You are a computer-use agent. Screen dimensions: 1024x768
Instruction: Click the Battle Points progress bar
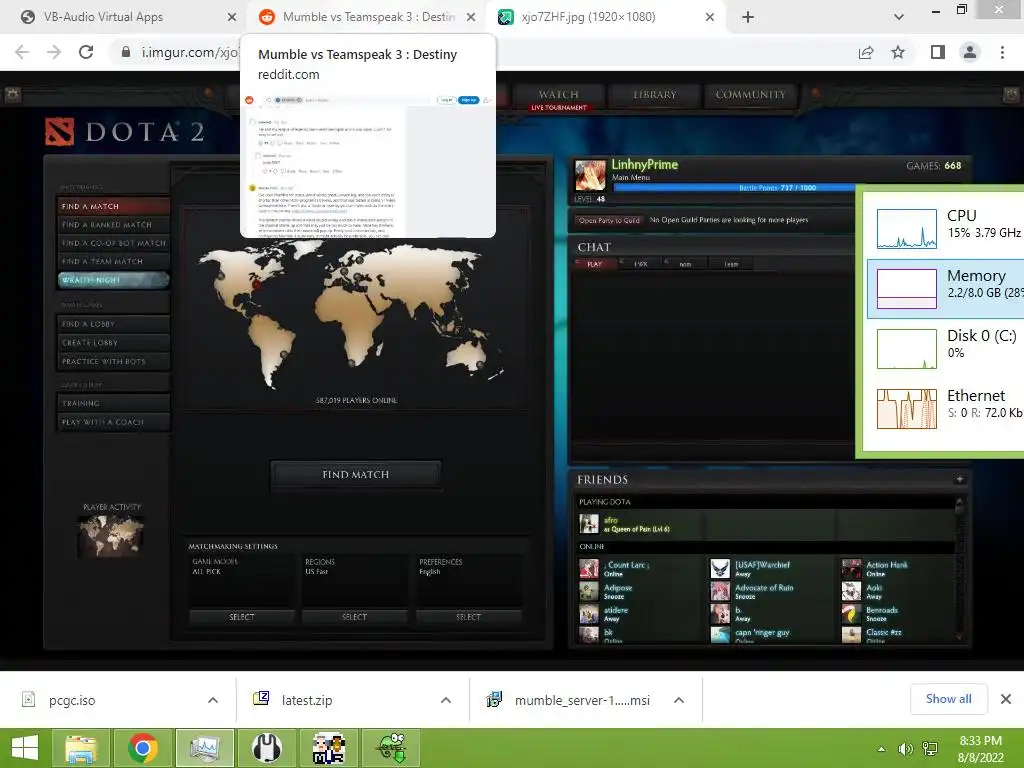pyautogui.click(x=734, y=188)
